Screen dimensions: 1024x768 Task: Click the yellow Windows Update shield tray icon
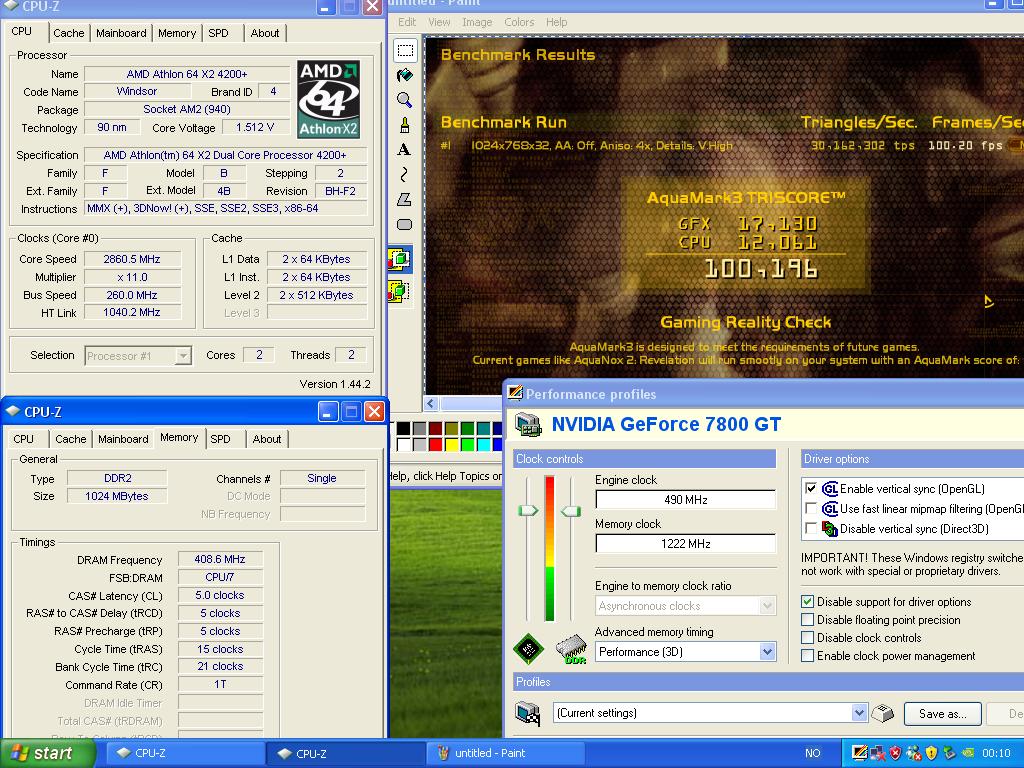[x=931, y=753]
